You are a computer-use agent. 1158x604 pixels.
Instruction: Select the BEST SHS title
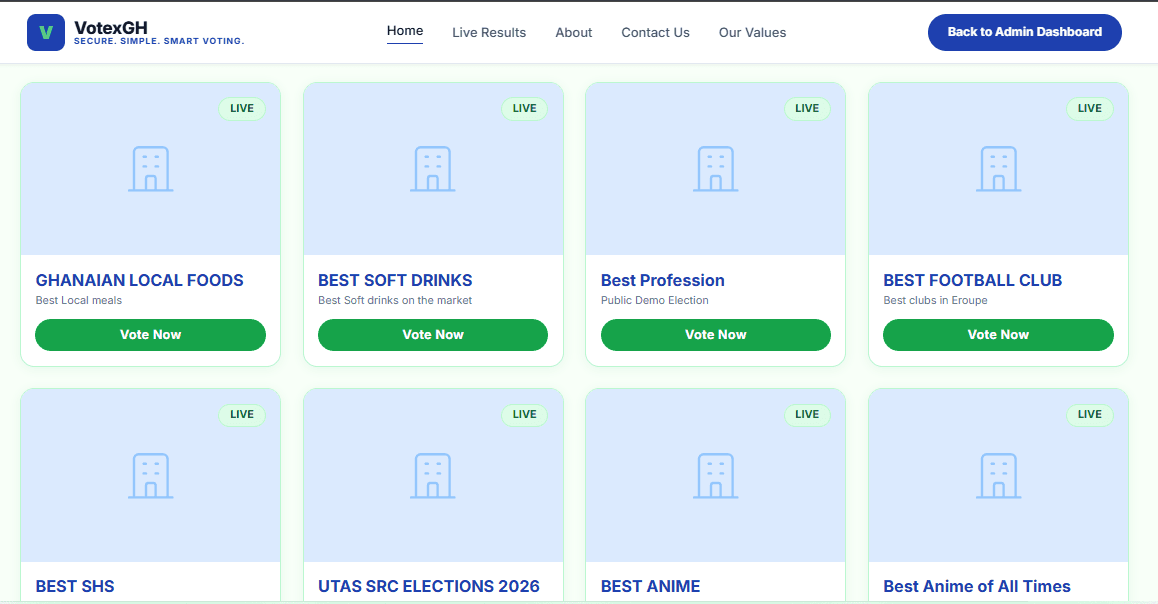(75, 586)
